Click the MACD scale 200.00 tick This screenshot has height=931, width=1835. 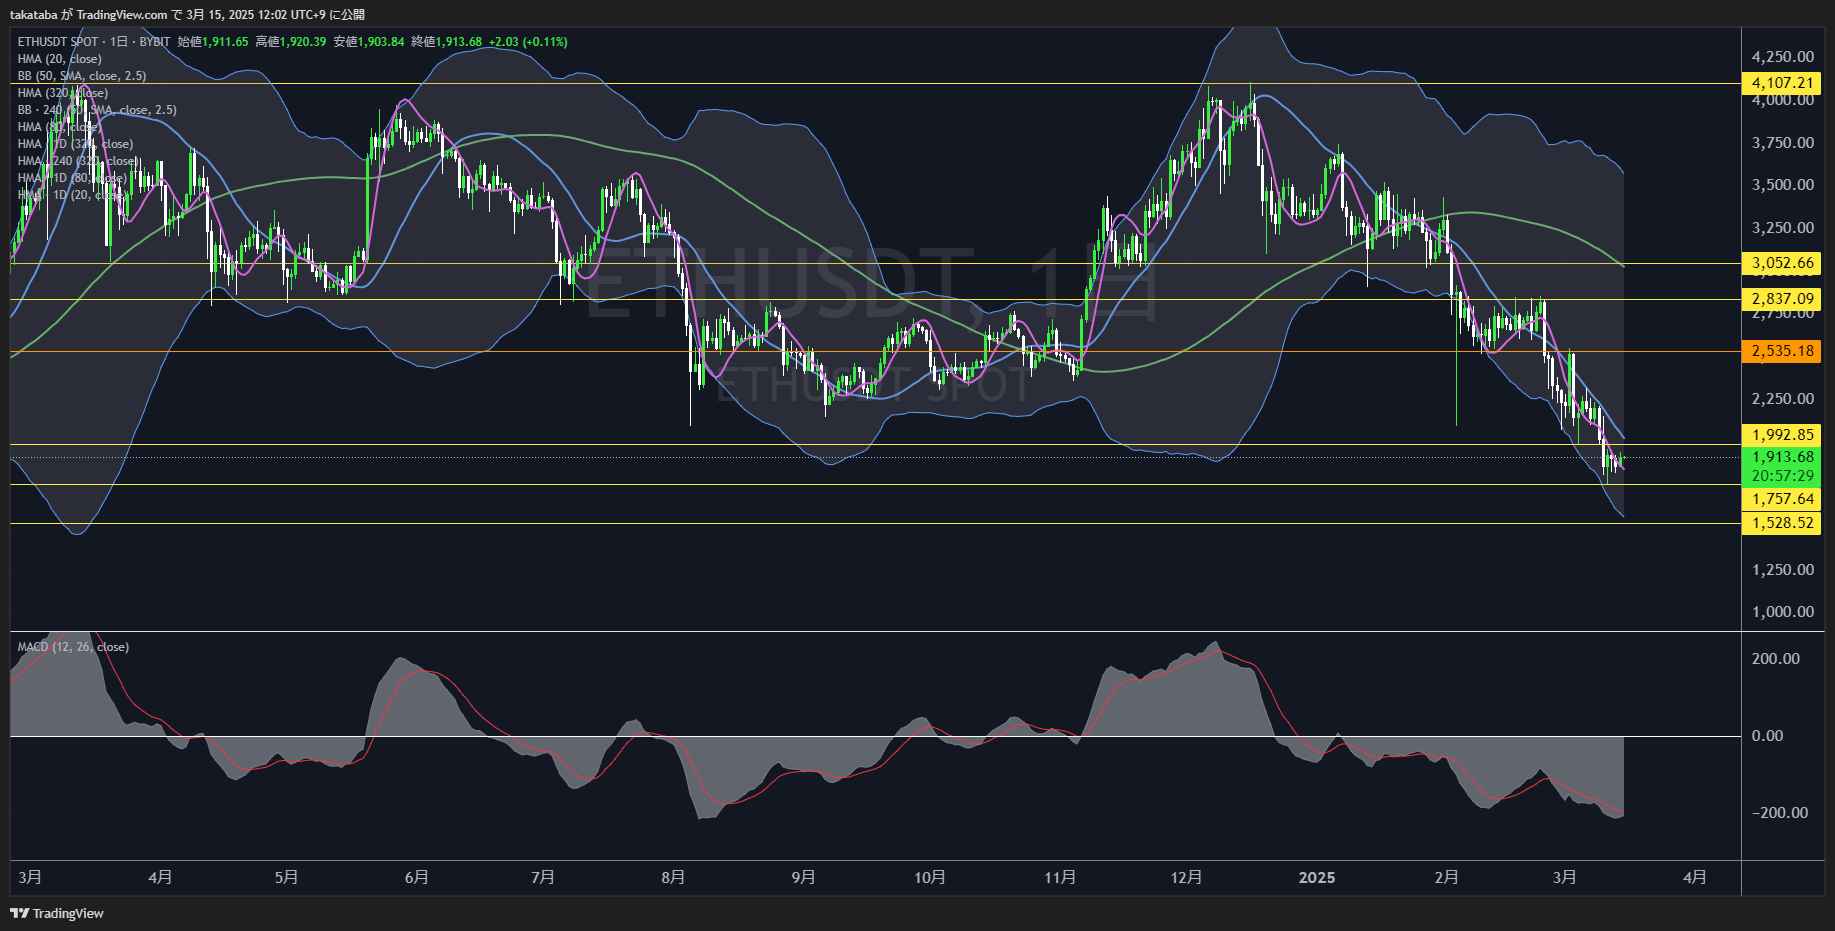pos(1776,659)
